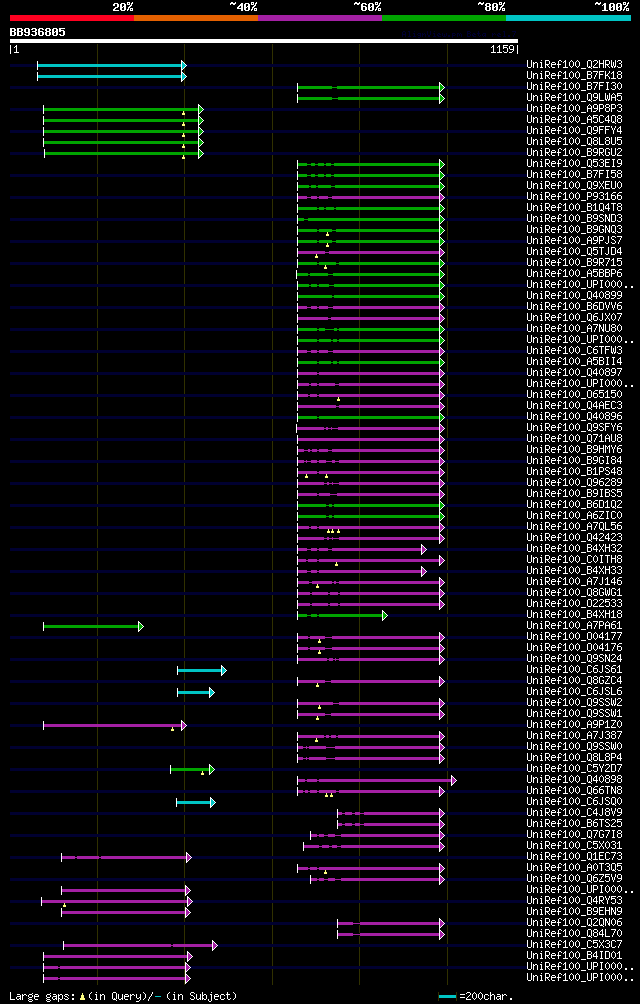Screen dimensions: 640x1004
Task: Select label UniRef100_Q9XEU0
Action: (x=574, y=186)
